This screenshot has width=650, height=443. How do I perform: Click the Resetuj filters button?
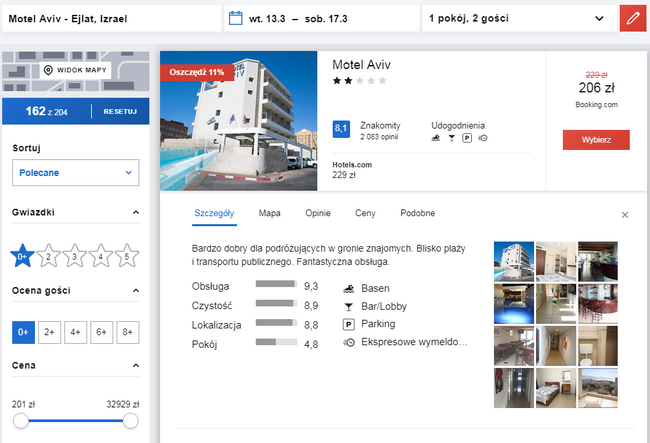120,111
